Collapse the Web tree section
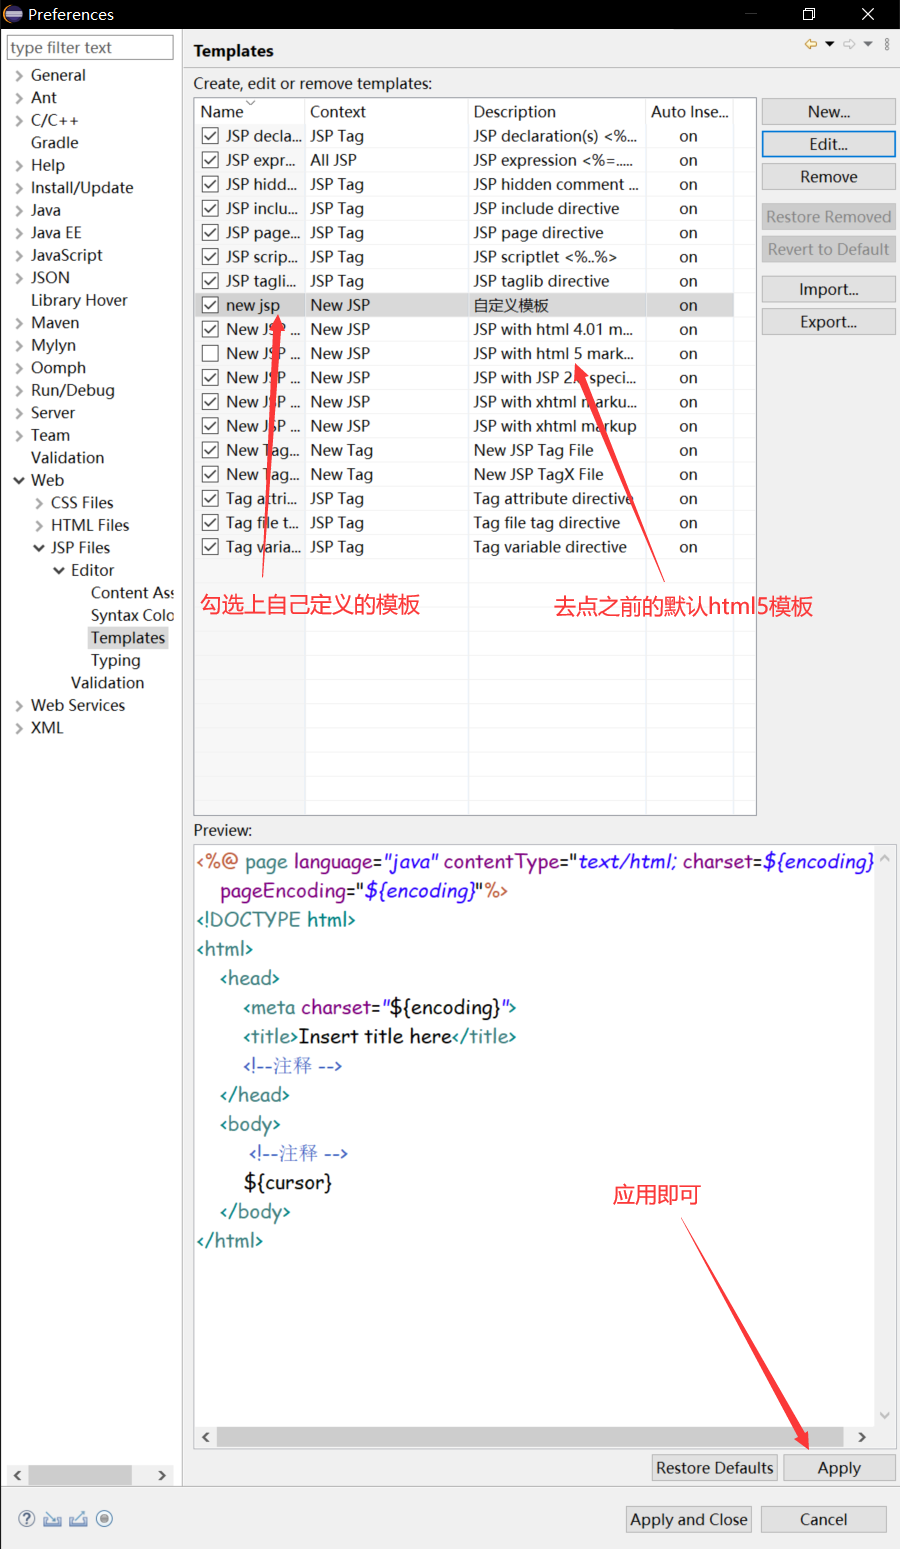900x1549 pixels. (x=18, y=480)
